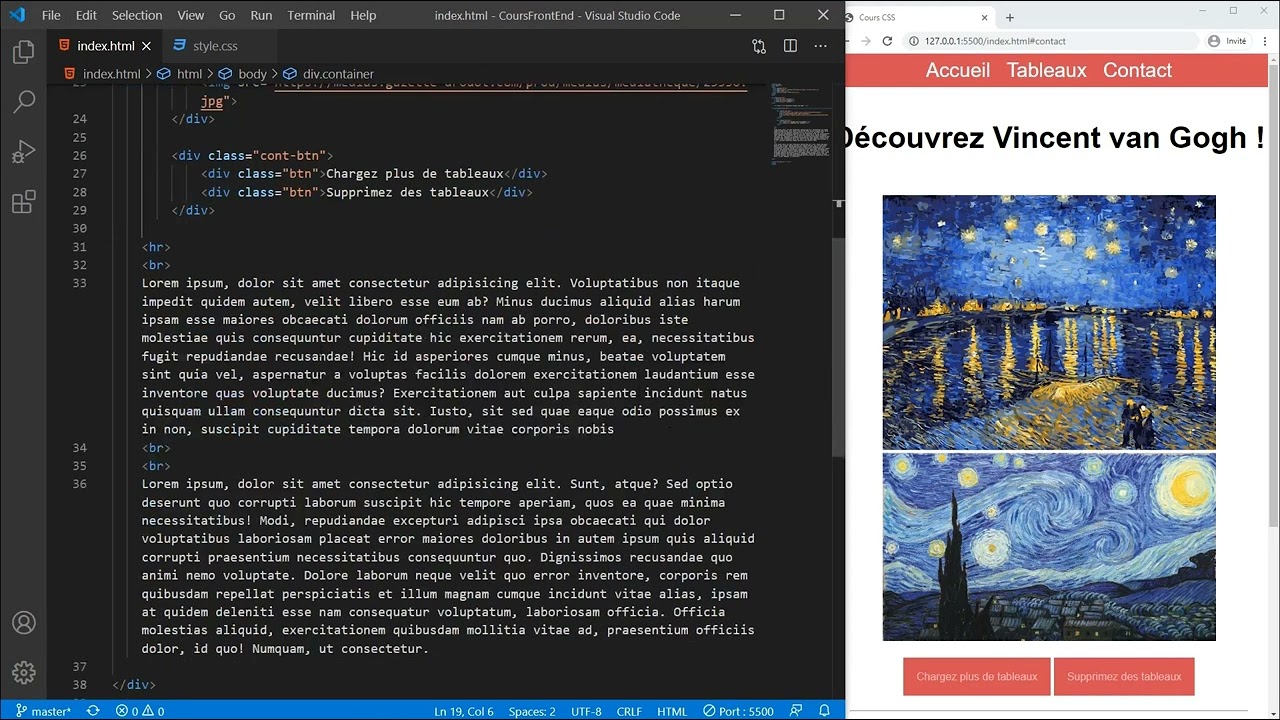Viewport: 1280px width, 720px height.
Task: Click the Port : 5500 Live Server indicator
Action: point(738,711)
